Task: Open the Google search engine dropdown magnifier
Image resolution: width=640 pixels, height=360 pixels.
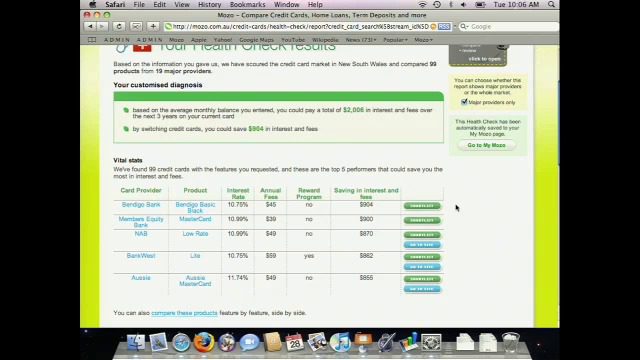Action: coord(464,27)
